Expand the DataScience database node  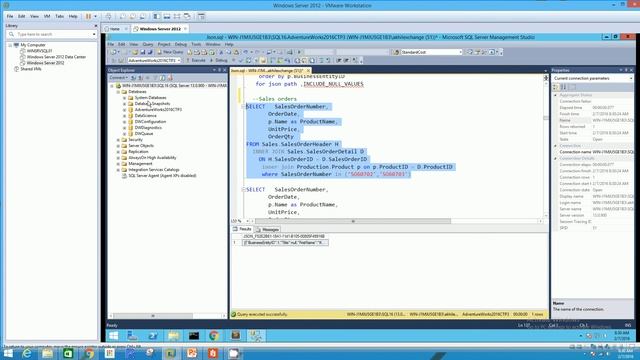coord(124,116)
